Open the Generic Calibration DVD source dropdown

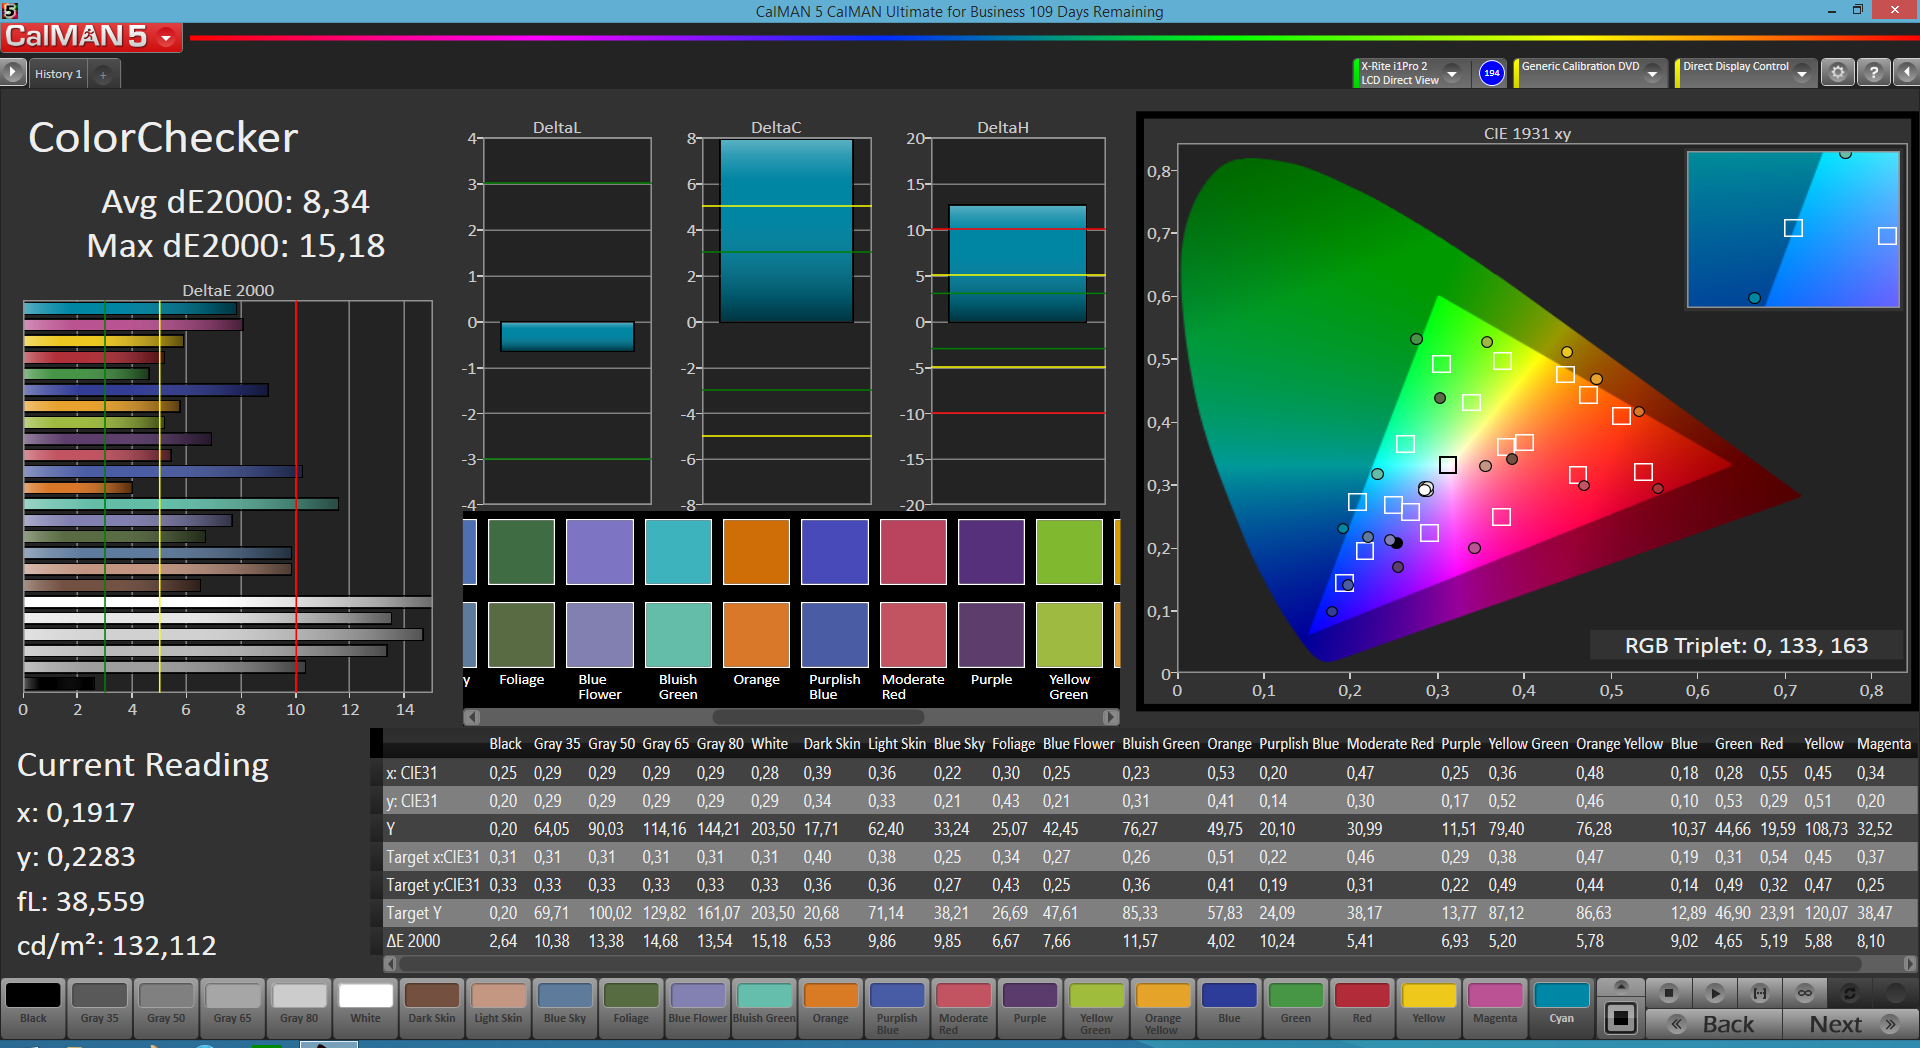click(x=1653, y=74)
